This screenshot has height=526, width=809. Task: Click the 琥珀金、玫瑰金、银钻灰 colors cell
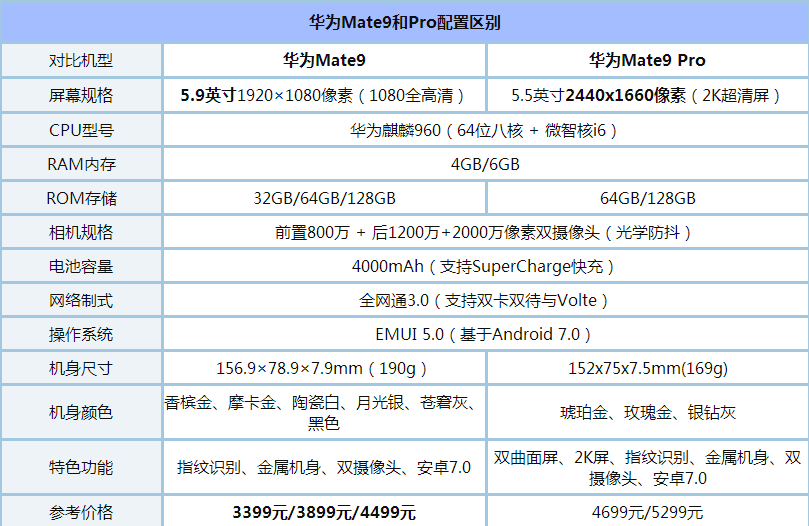(647, 413)
